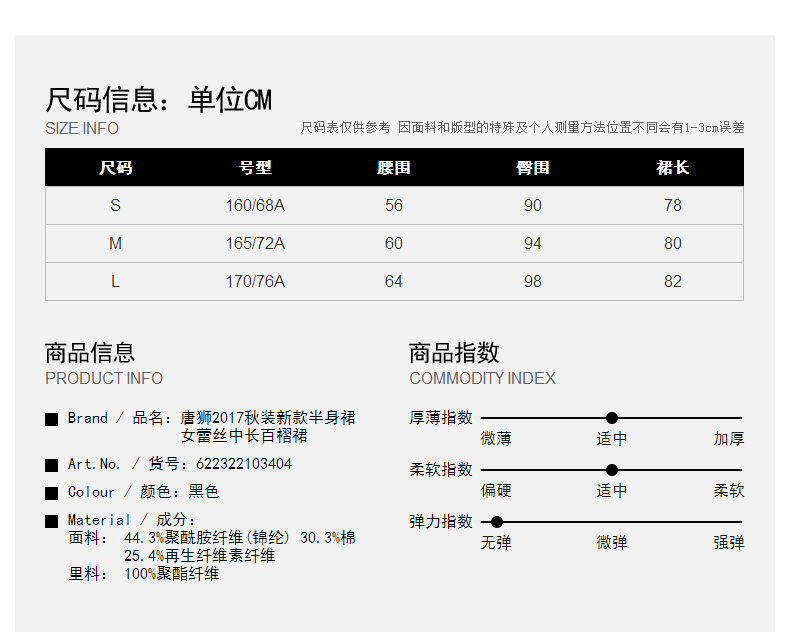Click the 加厚 label on thickness scale
The width and height of the screenshot is (790, 632).
point(728,439)
